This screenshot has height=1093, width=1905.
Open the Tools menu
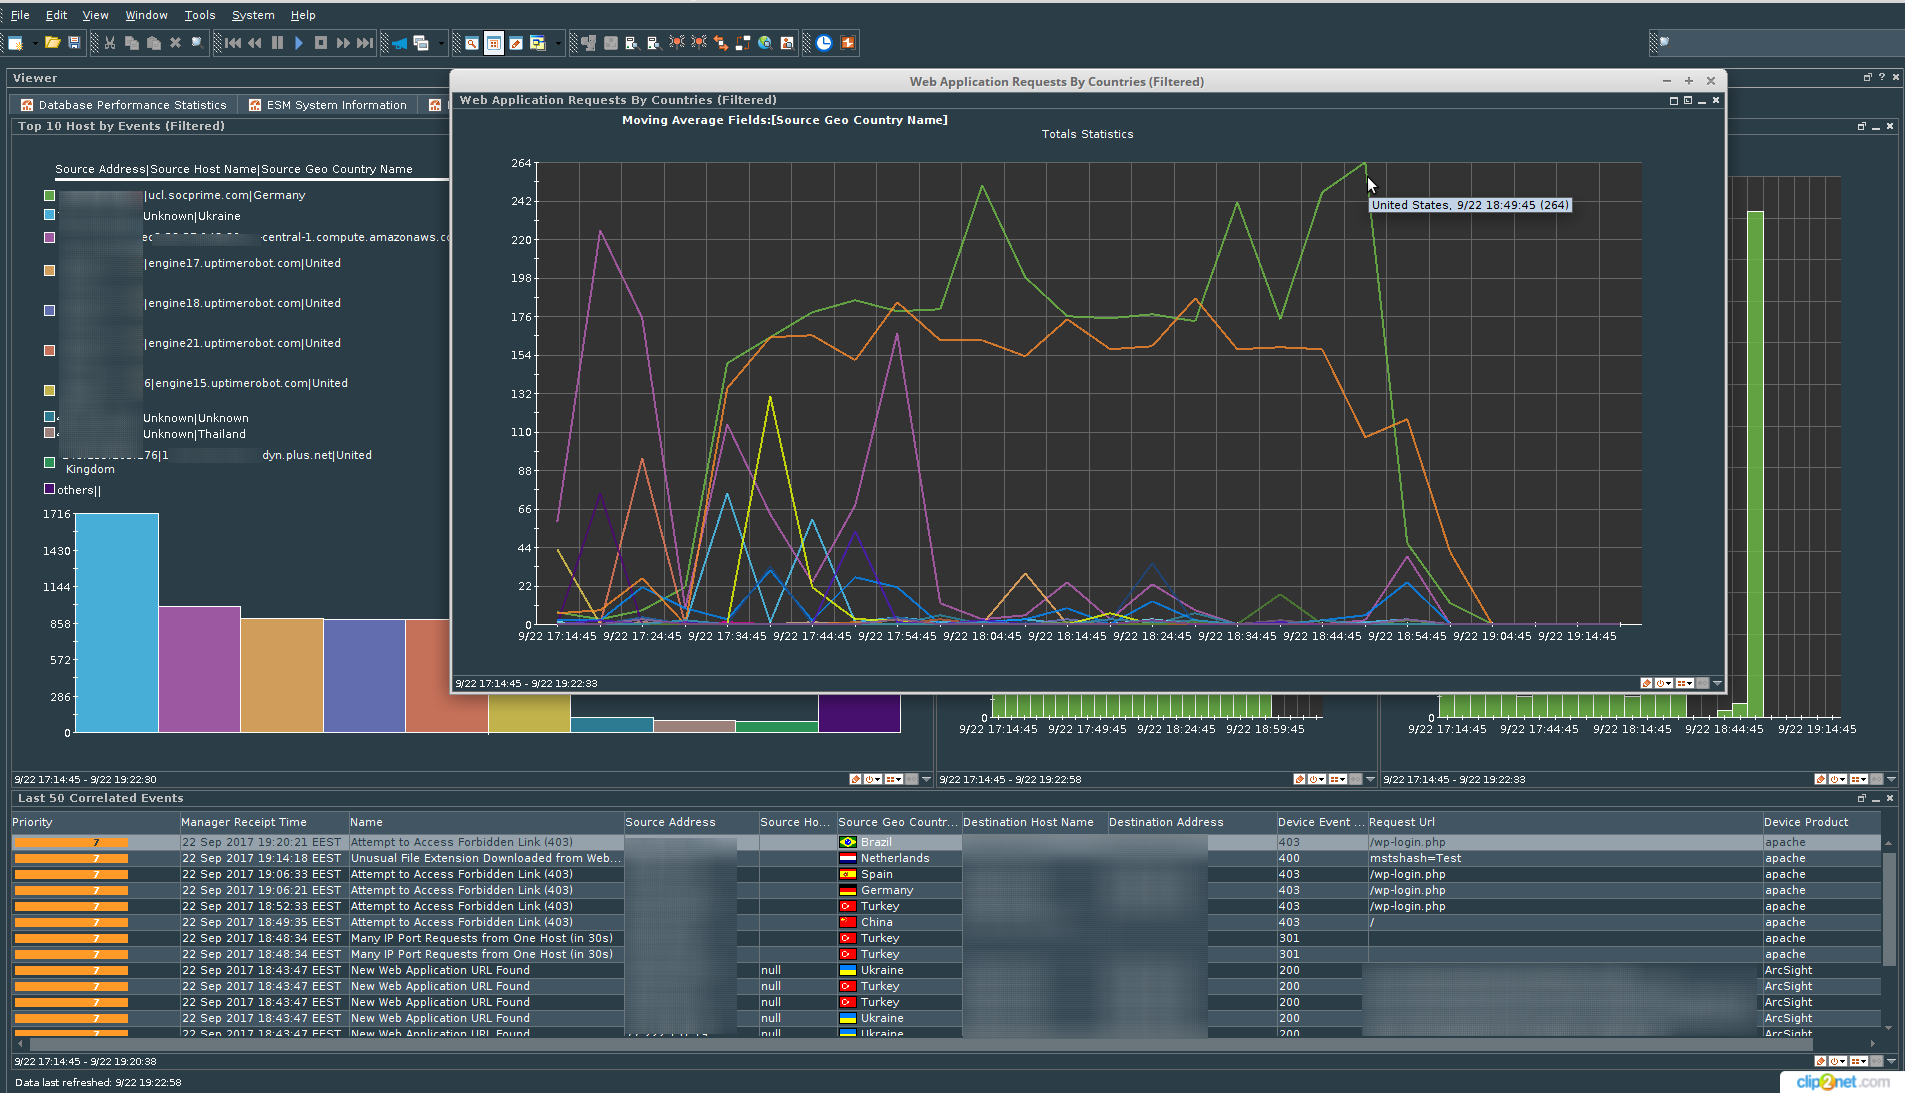click(x=200, y=15)
